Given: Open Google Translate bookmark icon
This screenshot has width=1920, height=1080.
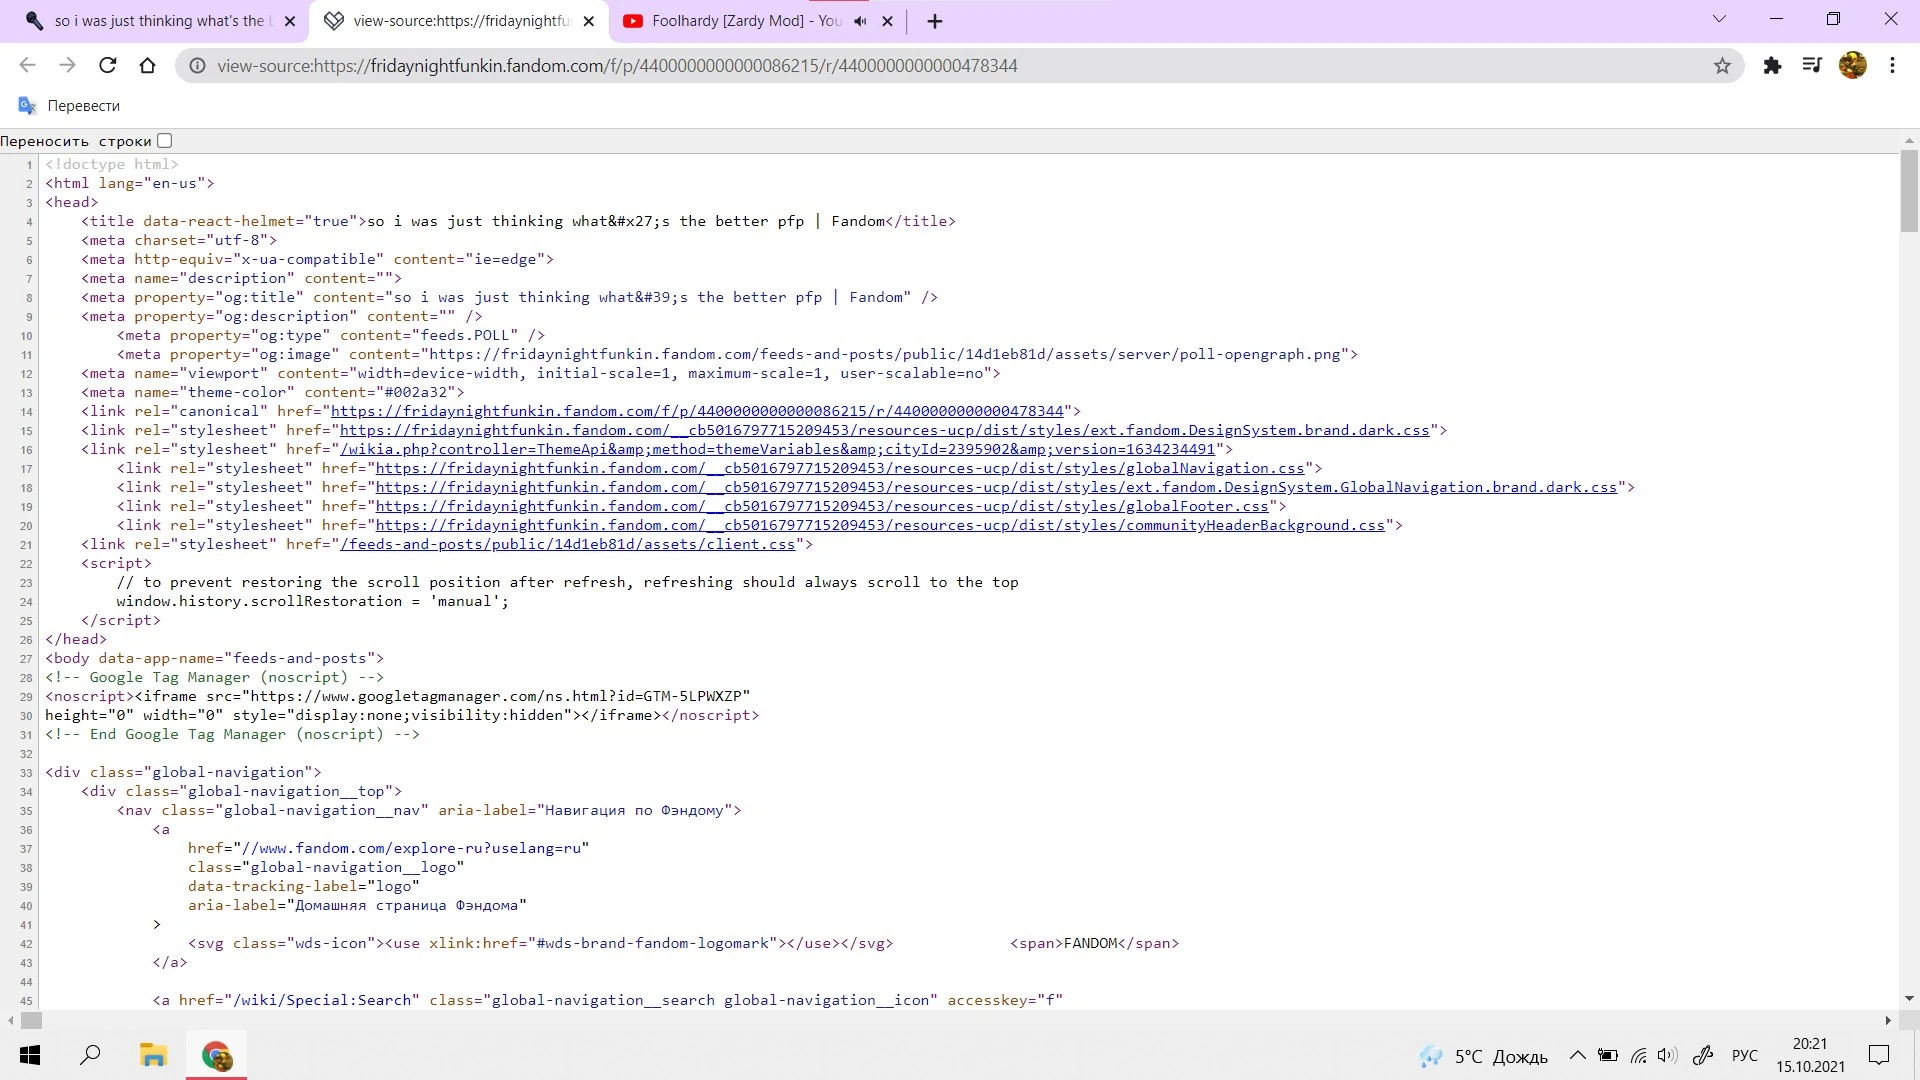Looking at the screenshot, I should click(x=28, y=106).
